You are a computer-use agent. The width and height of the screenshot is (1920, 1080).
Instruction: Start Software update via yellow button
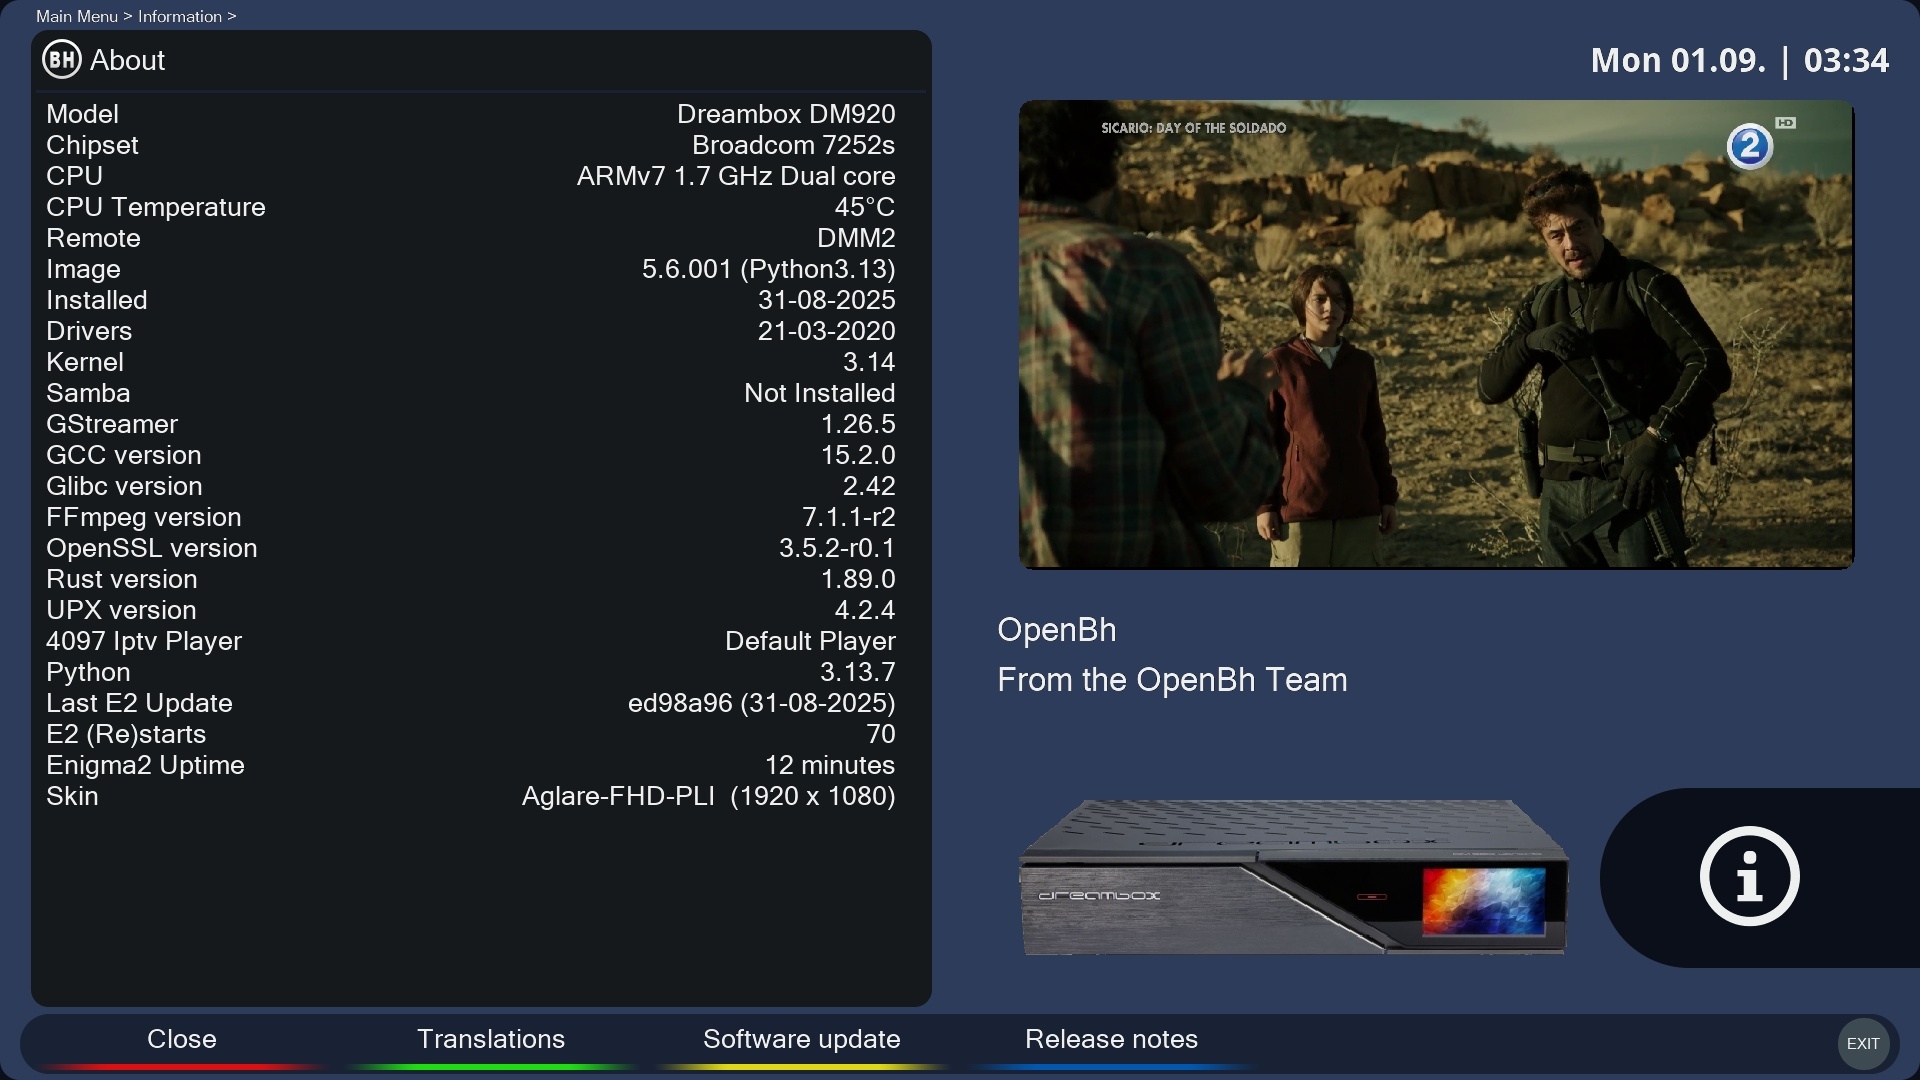[x=801, y=1039]
